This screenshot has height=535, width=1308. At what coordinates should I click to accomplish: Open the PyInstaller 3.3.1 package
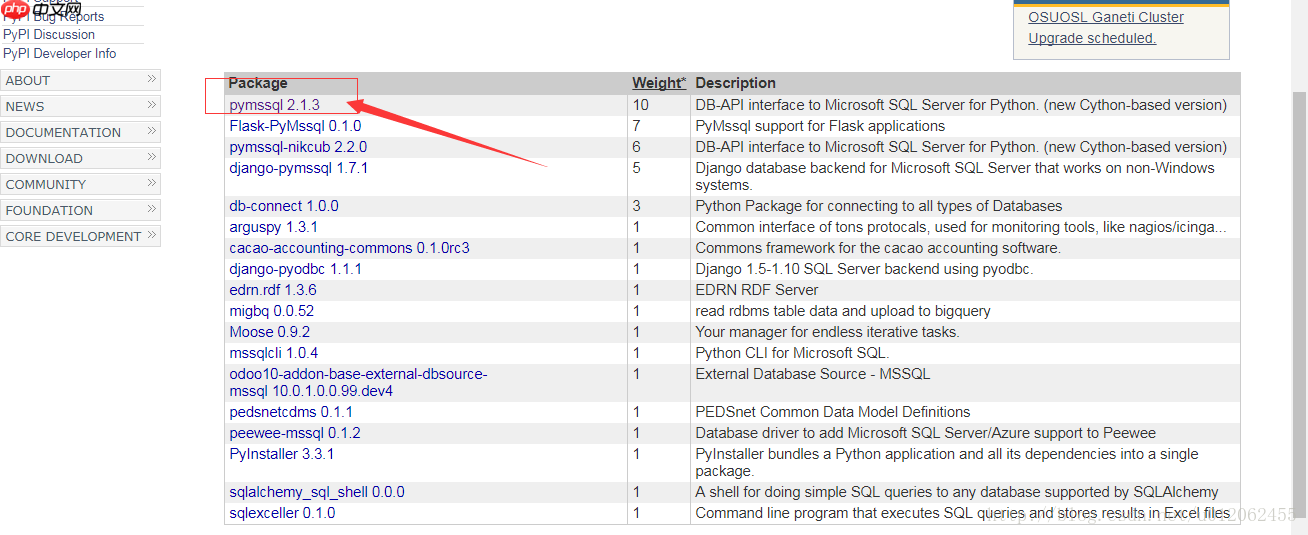[281, 454]
